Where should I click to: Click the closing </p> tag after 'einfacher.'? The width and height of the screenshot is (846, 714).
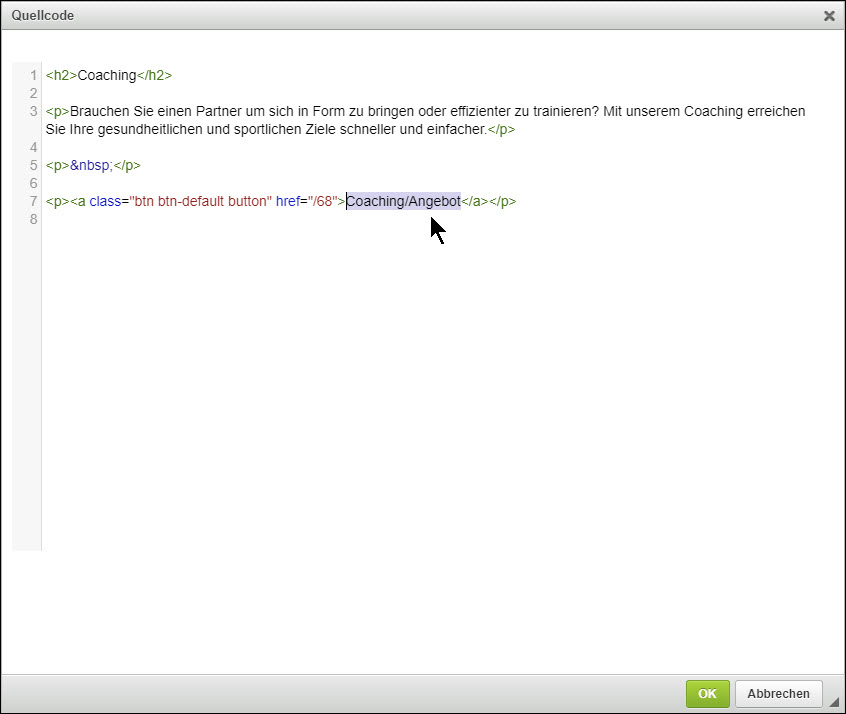501,130
